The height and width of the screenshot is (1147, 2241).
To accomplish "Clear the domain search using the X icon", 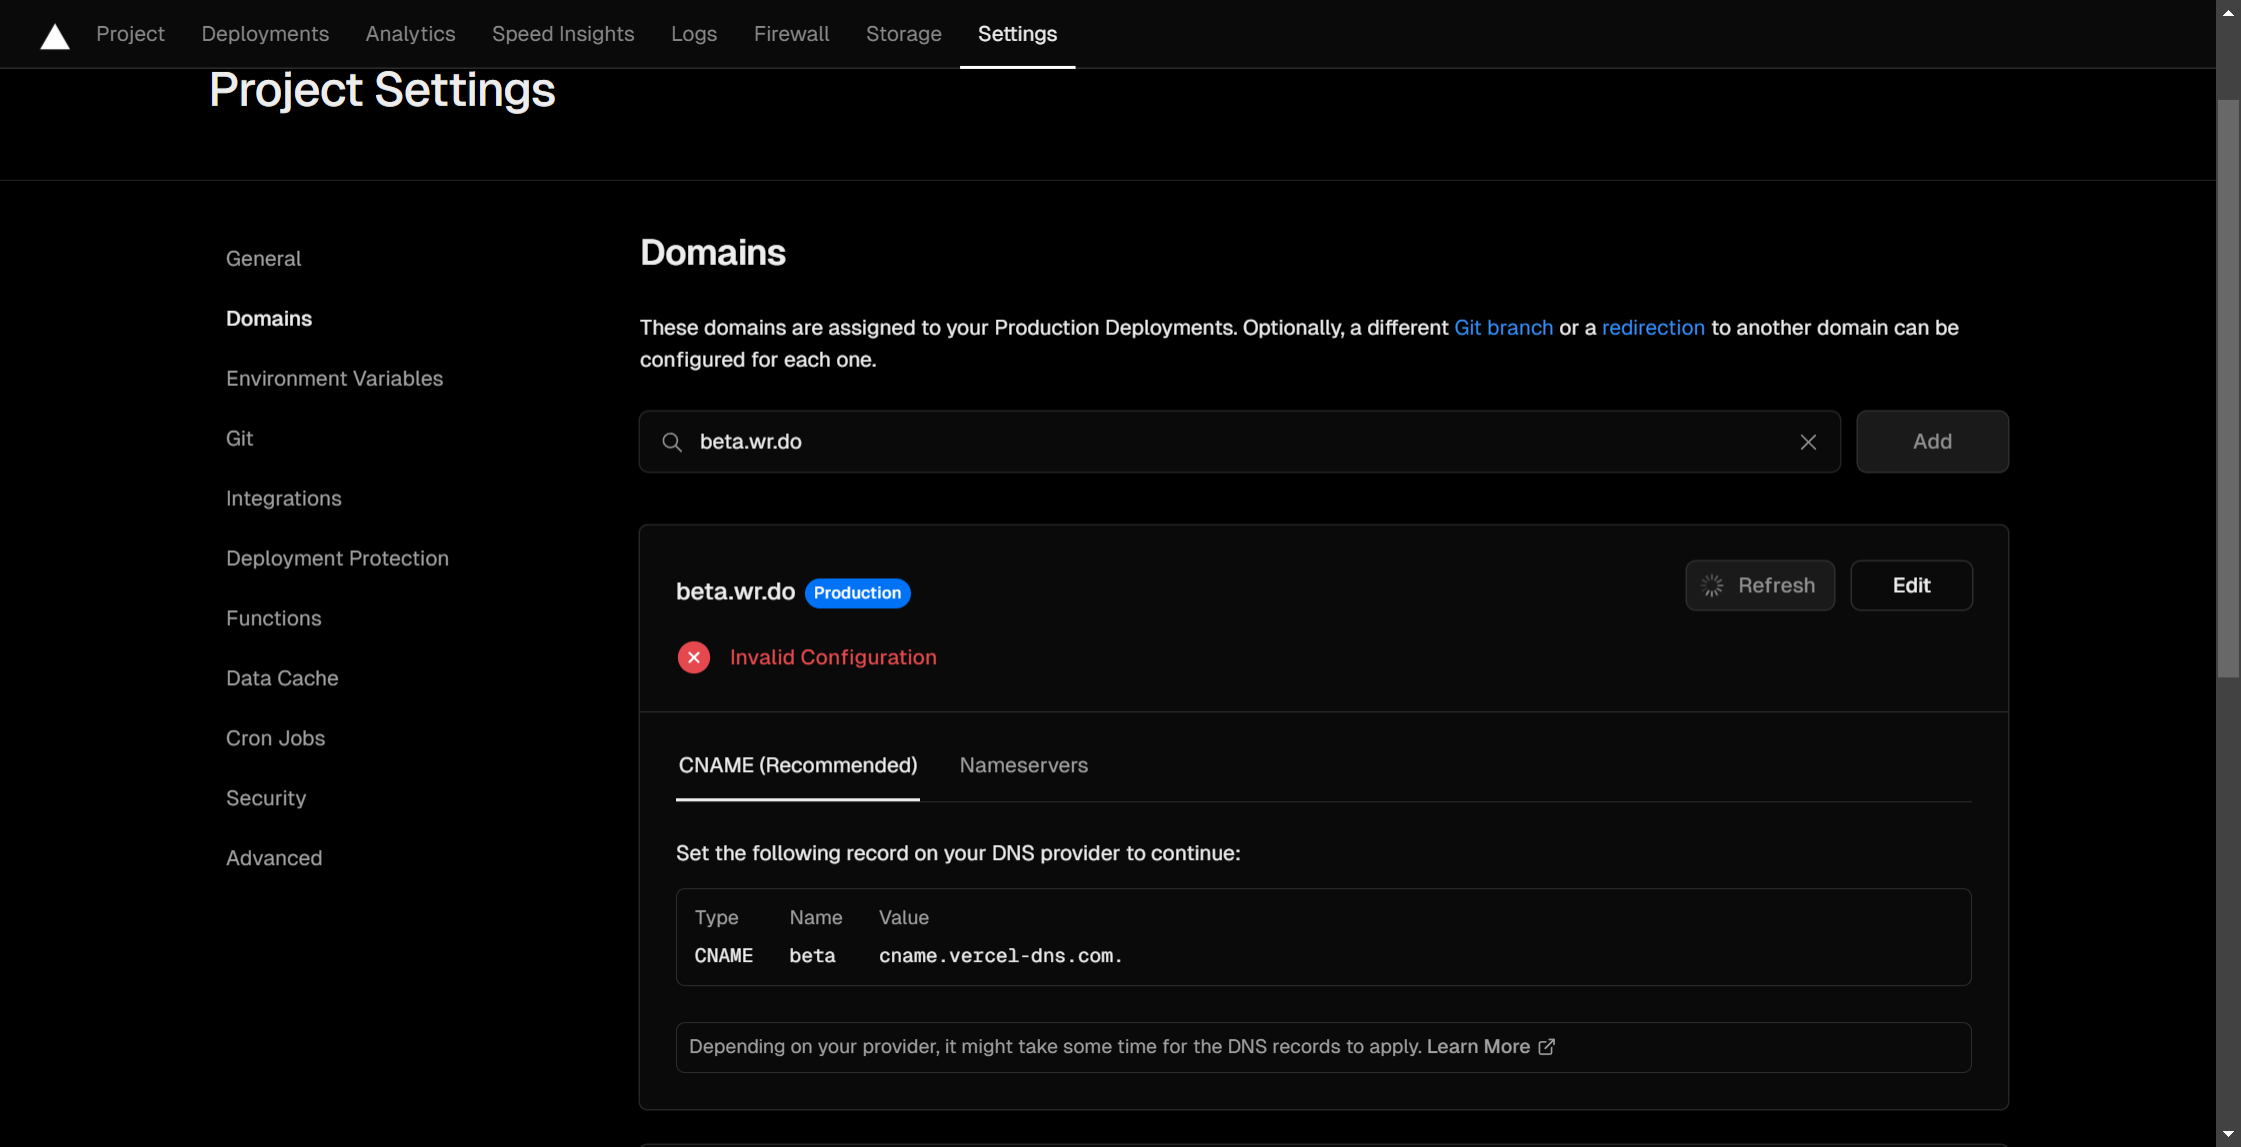I will click(x=1807, y=441).
